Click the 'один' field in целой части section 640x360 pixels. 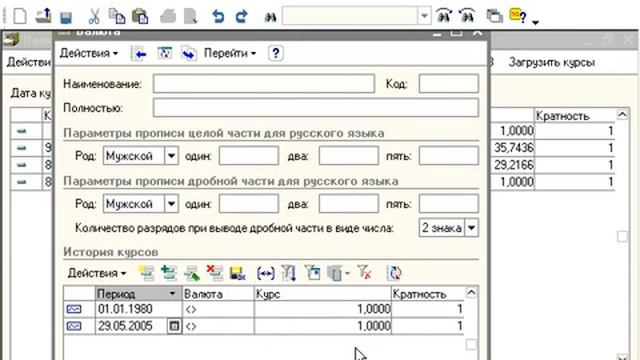(x=249, y=156)
